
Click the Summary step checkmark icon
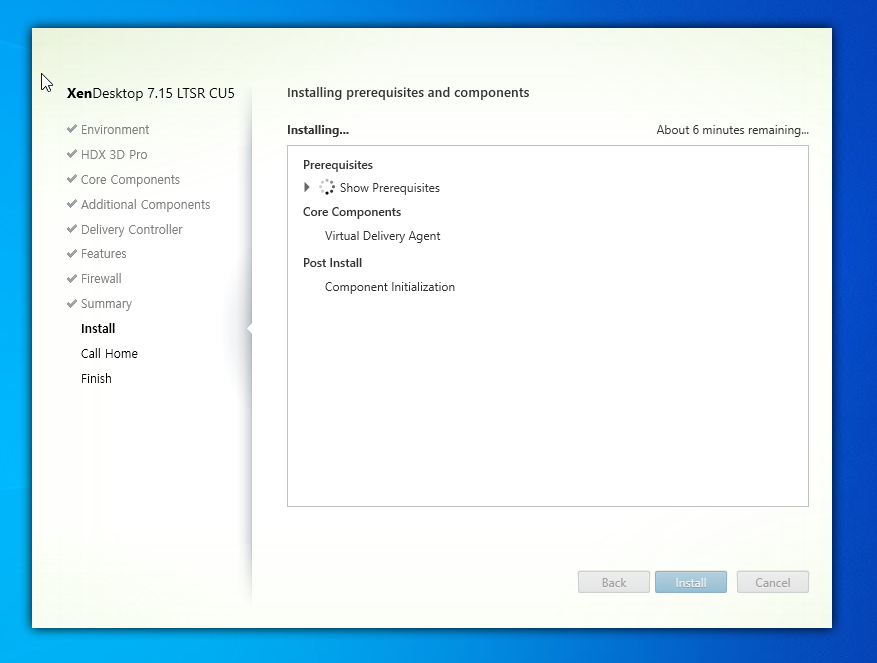coord(72,303)
